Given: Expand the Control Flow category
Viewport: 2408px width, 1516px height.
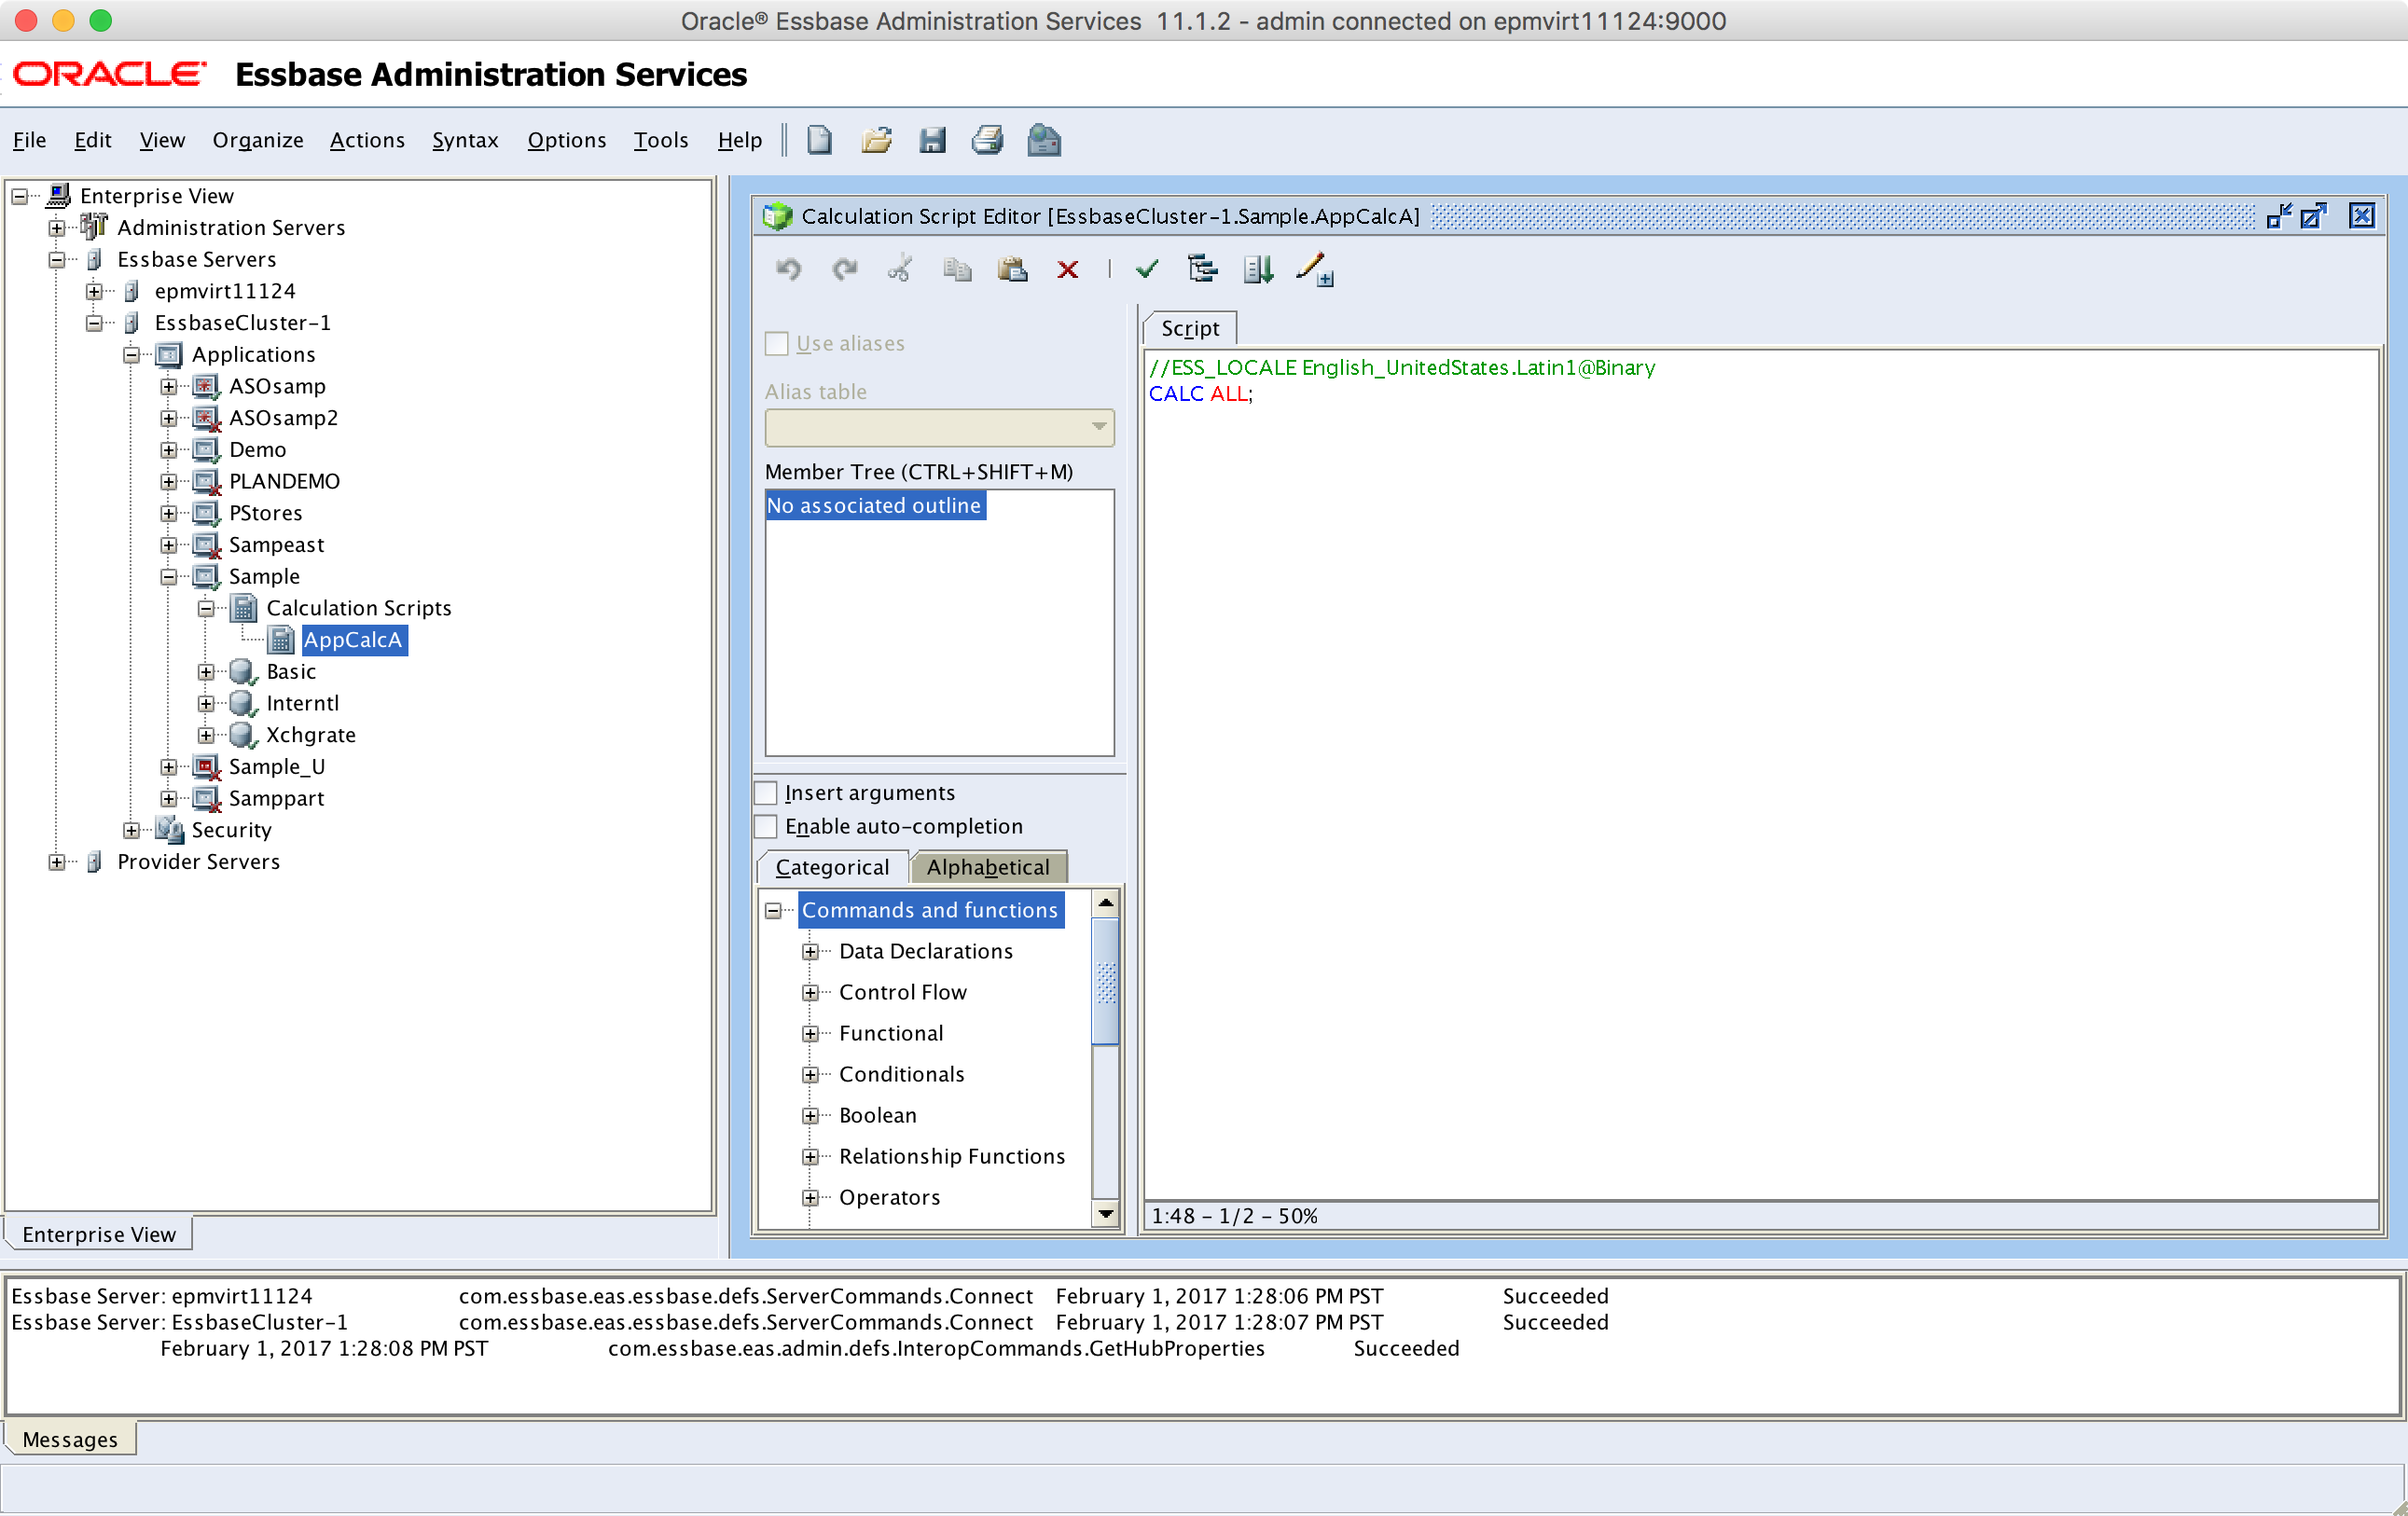Looking at the screenshot, I should tap(811, 992).
